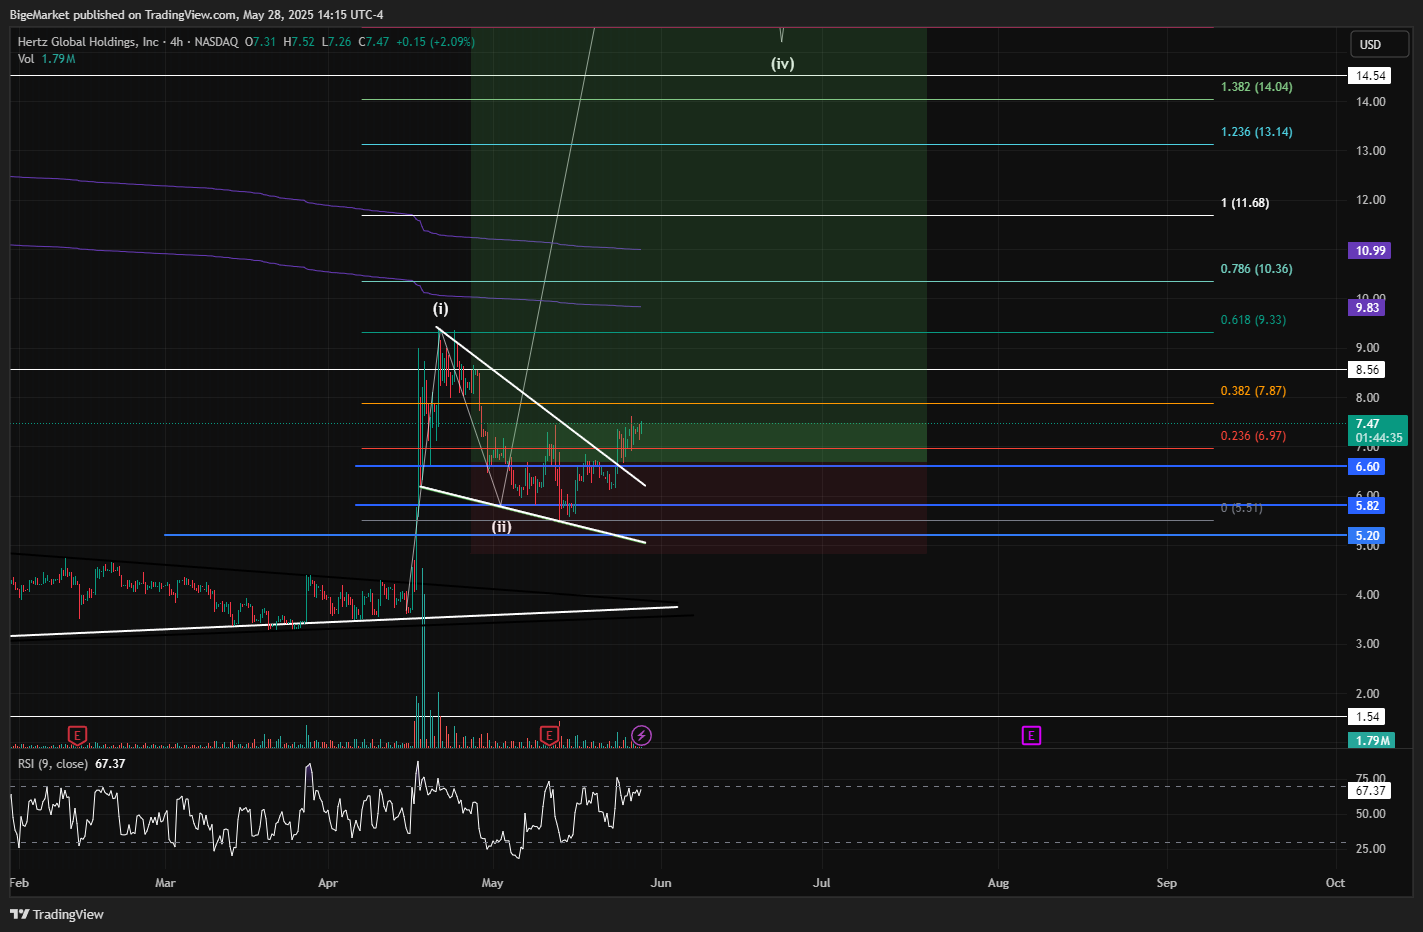This screenshot has width=1423, height=932.
Task: Select the 0.236 (6.97) Fibonacci level label
Action: (1253, 436)
